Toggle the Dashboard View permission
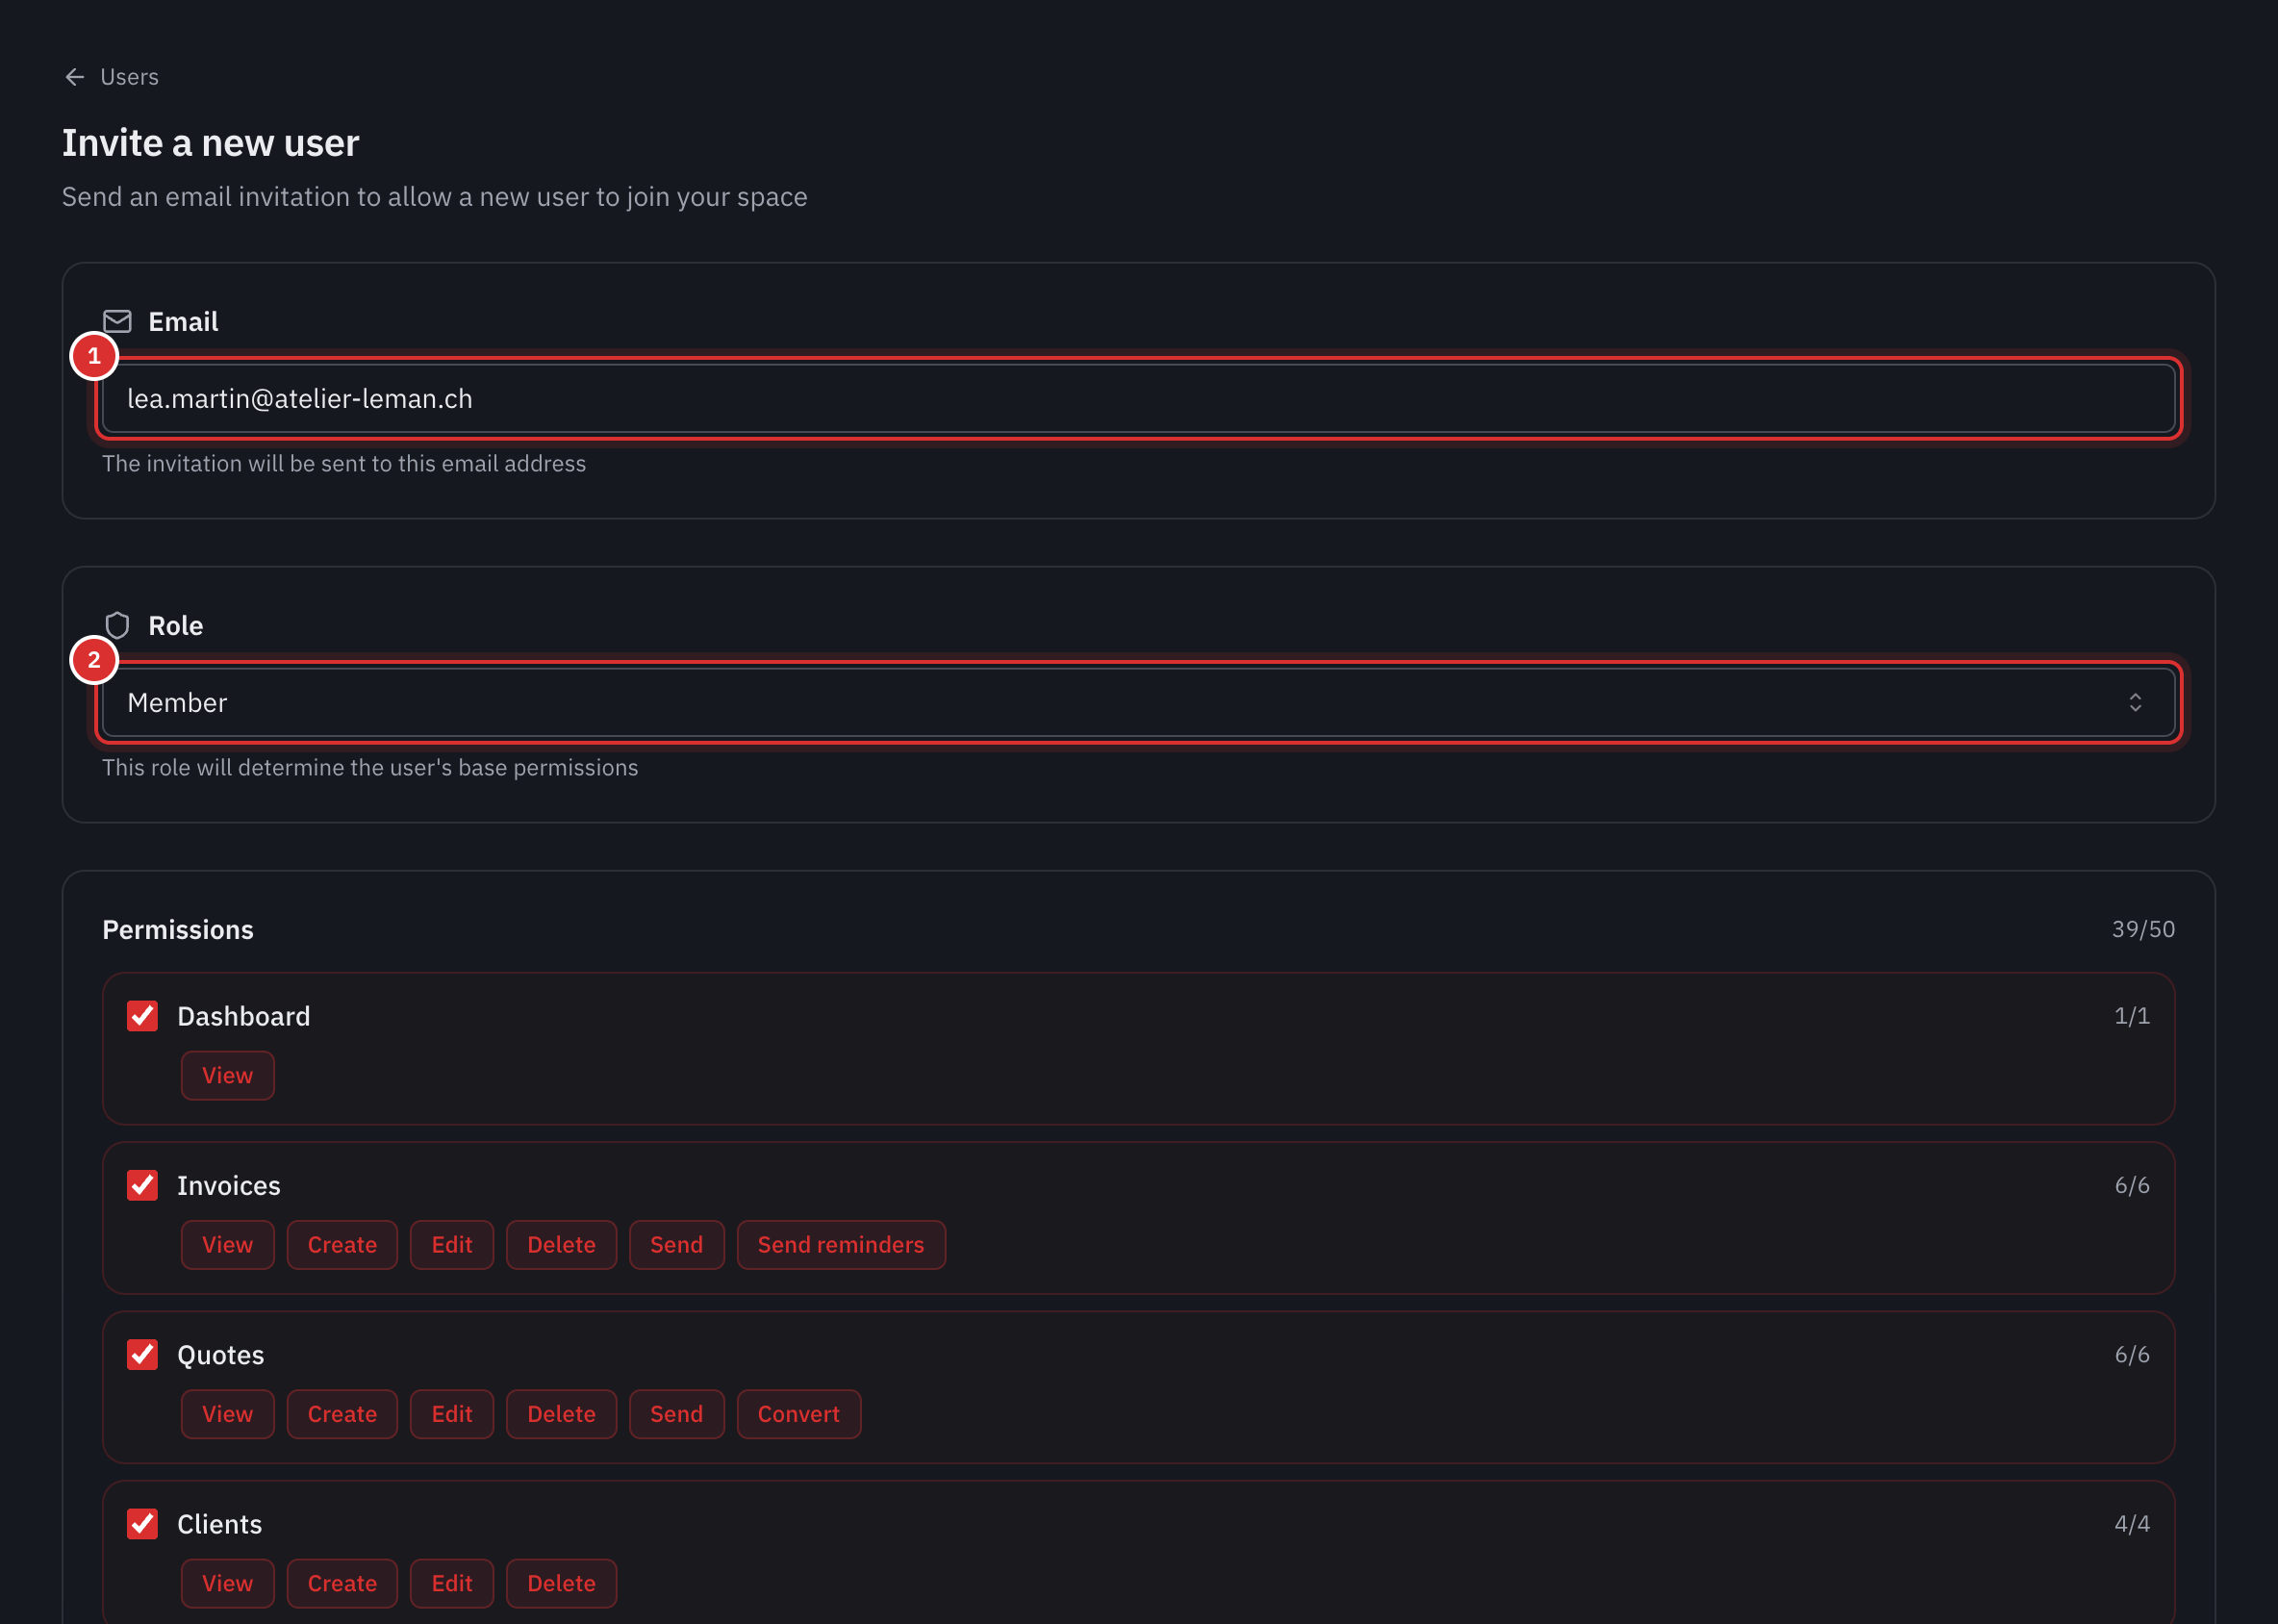The image size is (2278, 1624). (x=227, y=1075)
